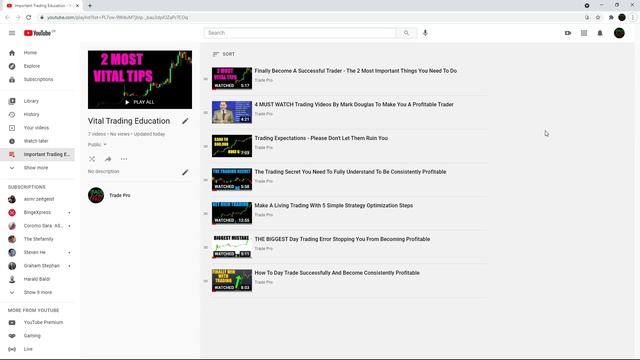Open account avatar menu
The height and width of the screenshot is (360, 640).
pos(619,33)
